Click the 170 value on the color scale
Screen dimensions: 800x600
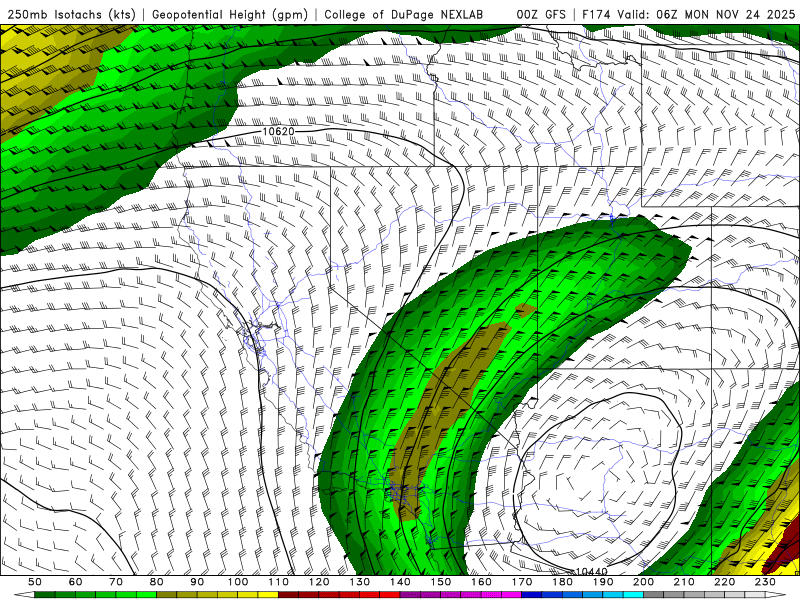[x=522, y=582]
